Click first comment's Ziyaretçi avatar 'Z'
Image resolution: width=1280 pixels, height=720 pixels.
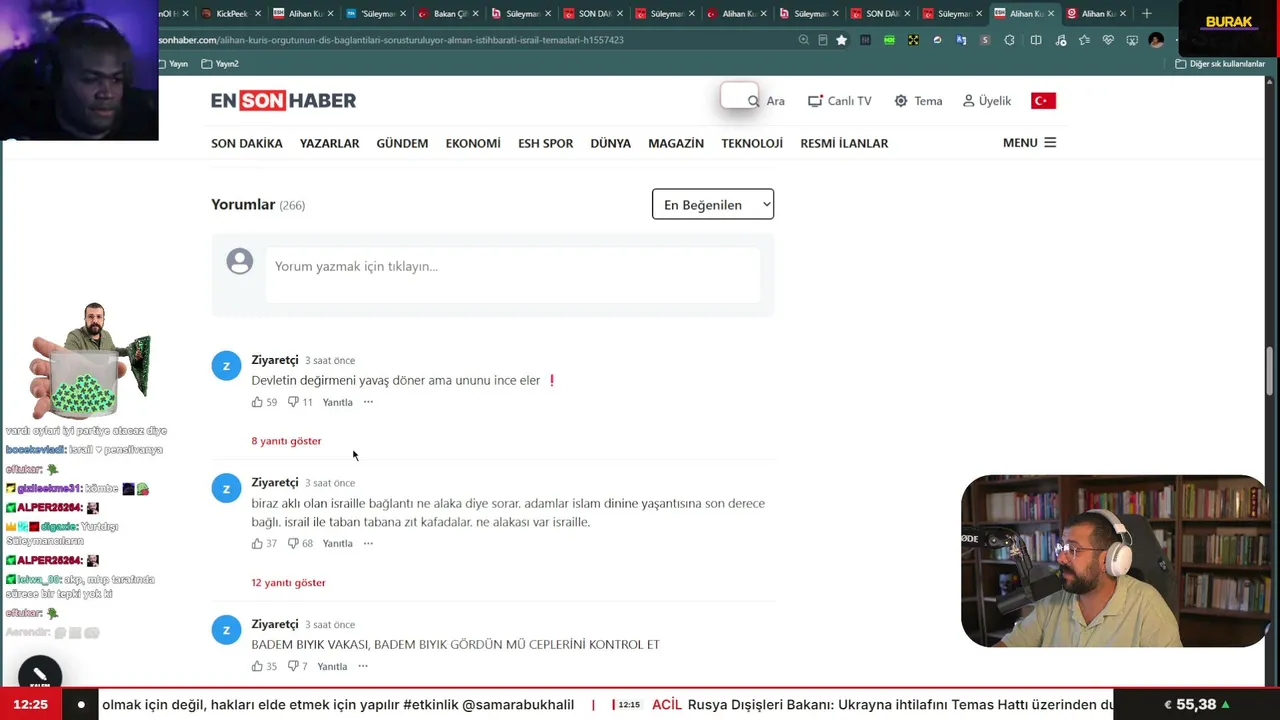pos(226,366)
